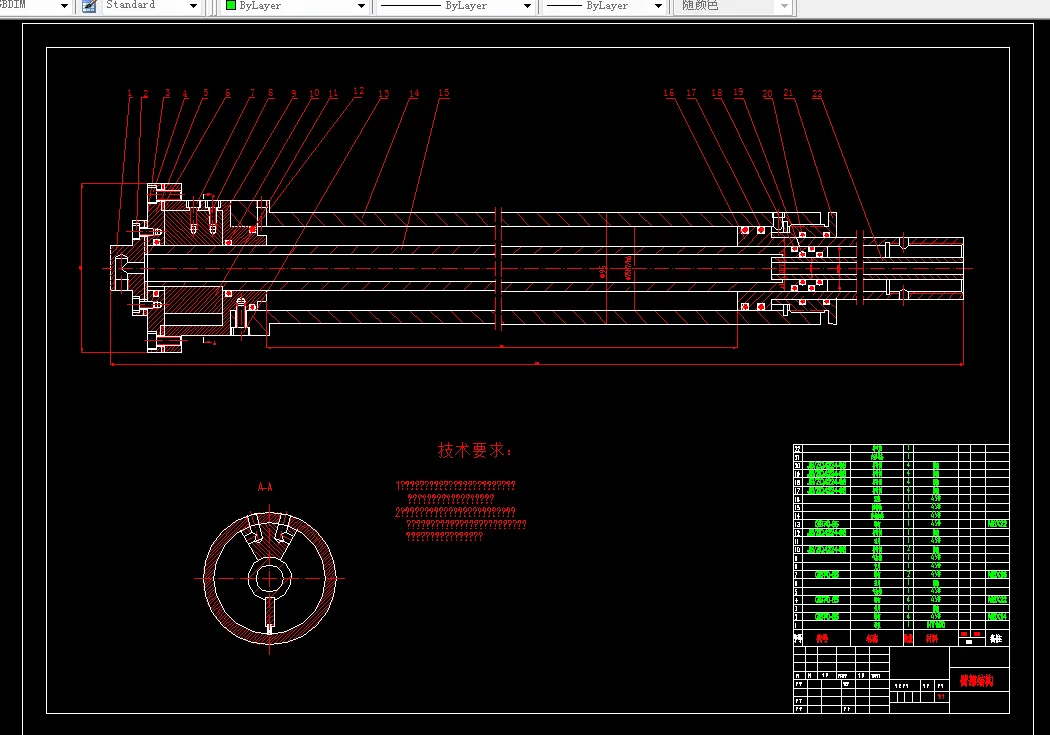Screen dimensions: 1050x735
Task: Select part balloon number 9
Action: (x=294, y=94)
